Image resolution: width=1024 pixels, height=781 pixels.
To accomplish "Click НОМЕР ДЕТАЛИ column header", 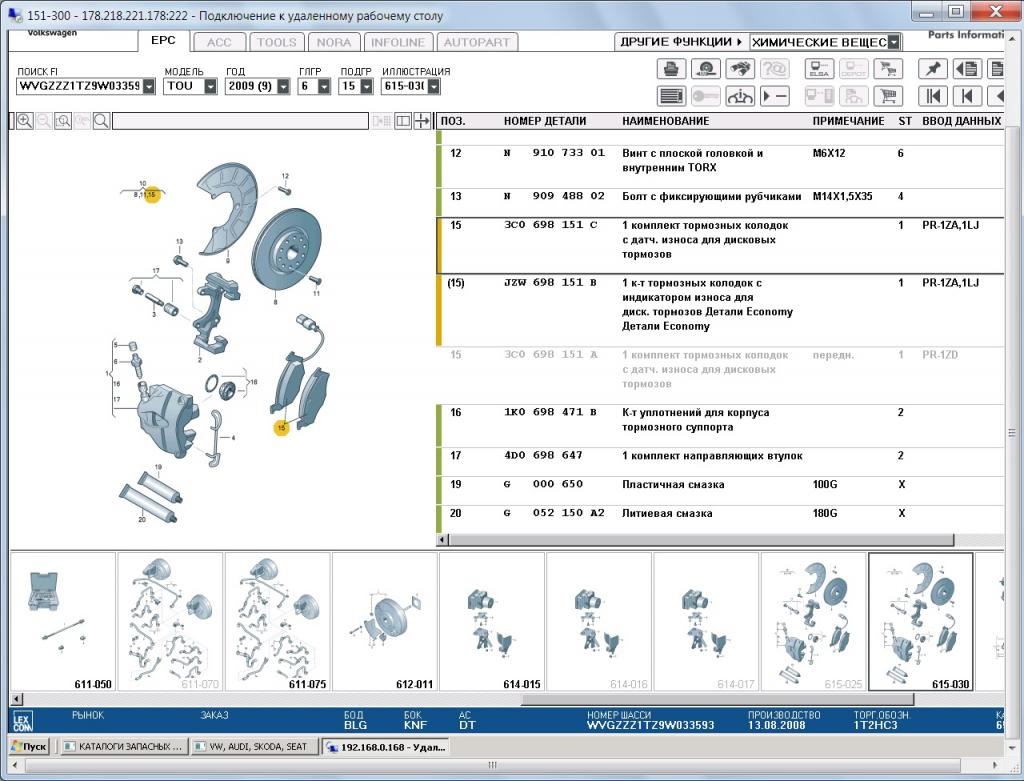I will [x=545, y=121].
